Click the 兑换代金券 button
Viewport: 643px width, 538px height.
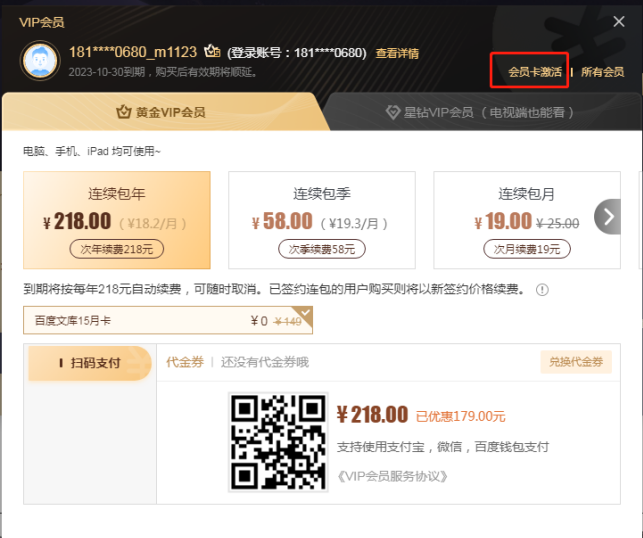pos(577,362)
